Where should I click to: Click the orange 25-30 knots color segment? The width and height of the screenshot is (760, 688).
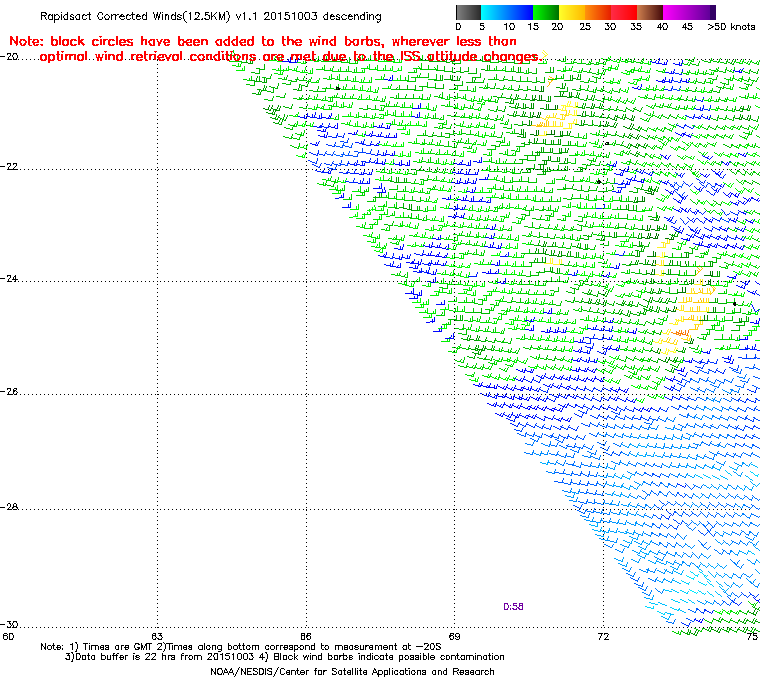click(x=598, y=12)
